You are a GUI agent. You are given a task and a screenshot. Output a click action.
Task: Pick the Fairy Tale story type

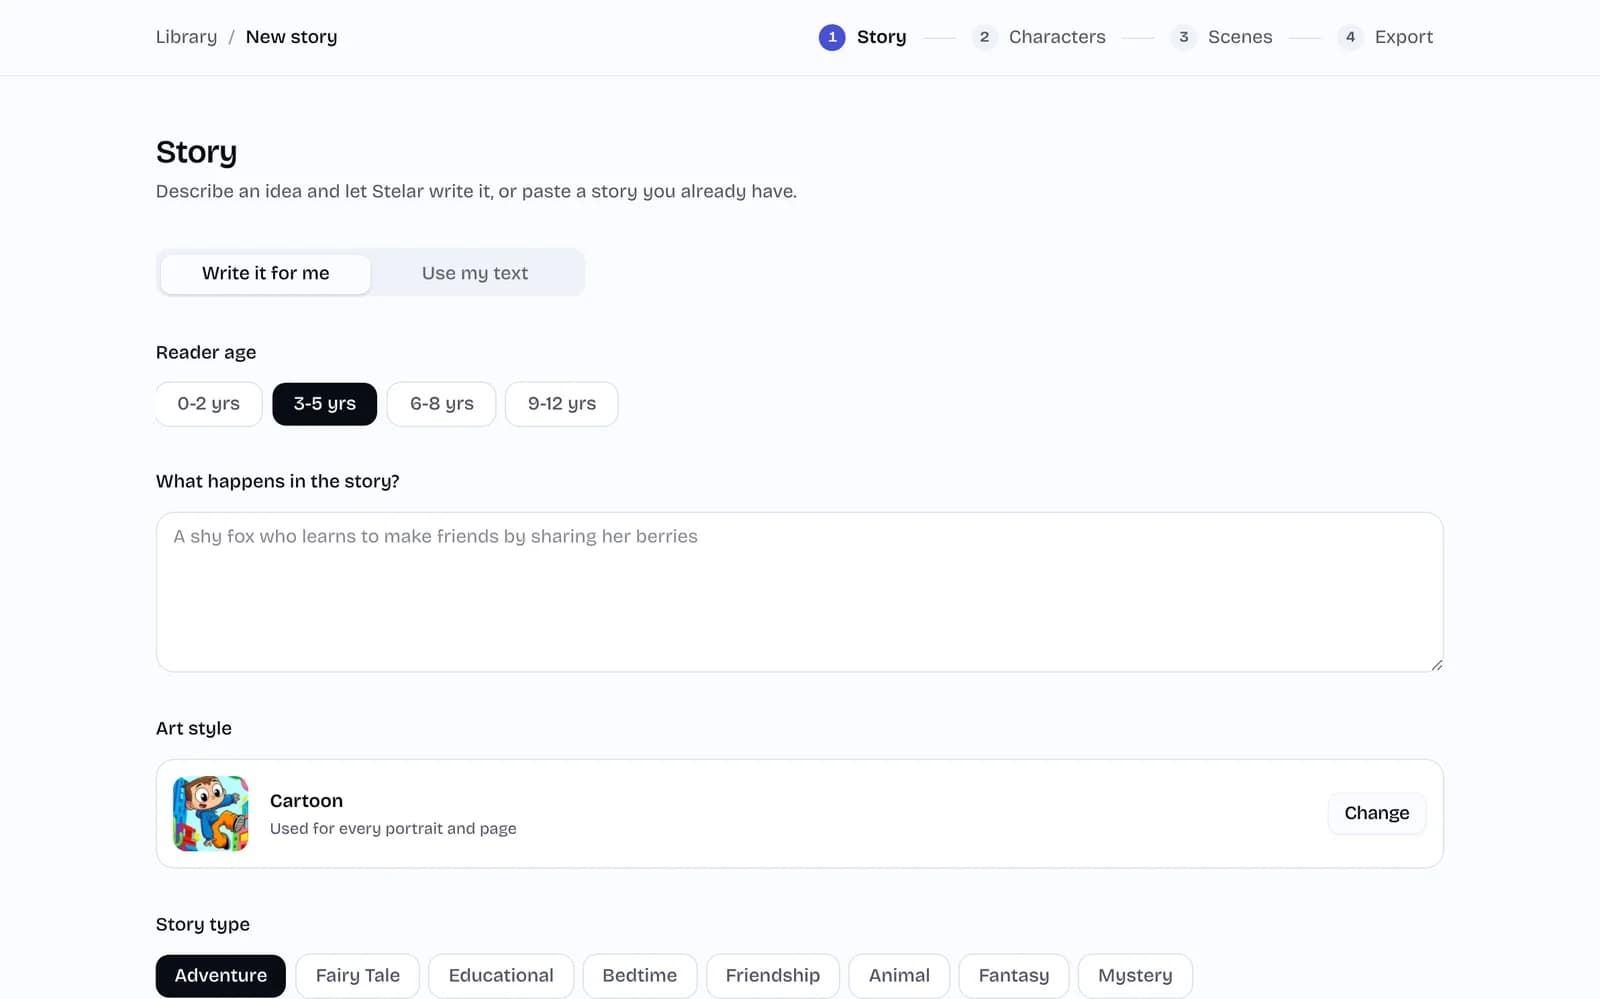[x=358, y=975]
